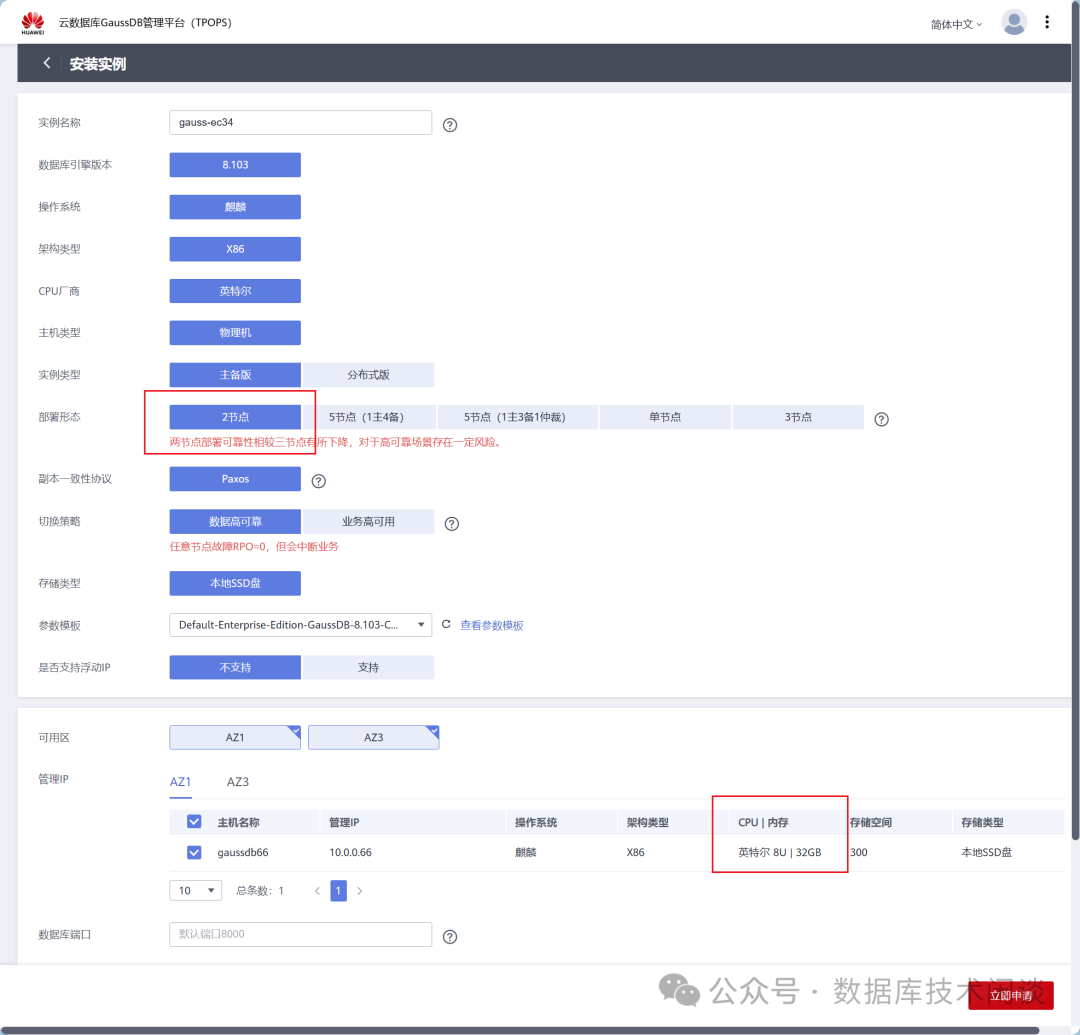This screenshot has width=1080, height=1035.
Task: Click the 安装实例 page title
Action: point(98,64)
